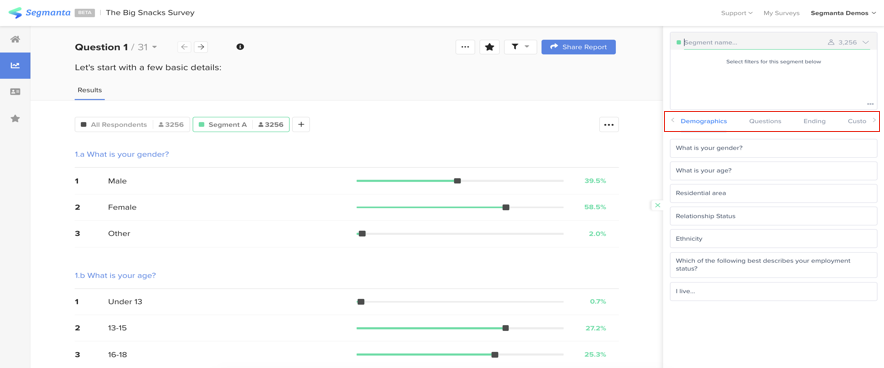Screen dimensions: 884x368
Task: Open the question number dropdown beside 31
Action: point(155,47)
